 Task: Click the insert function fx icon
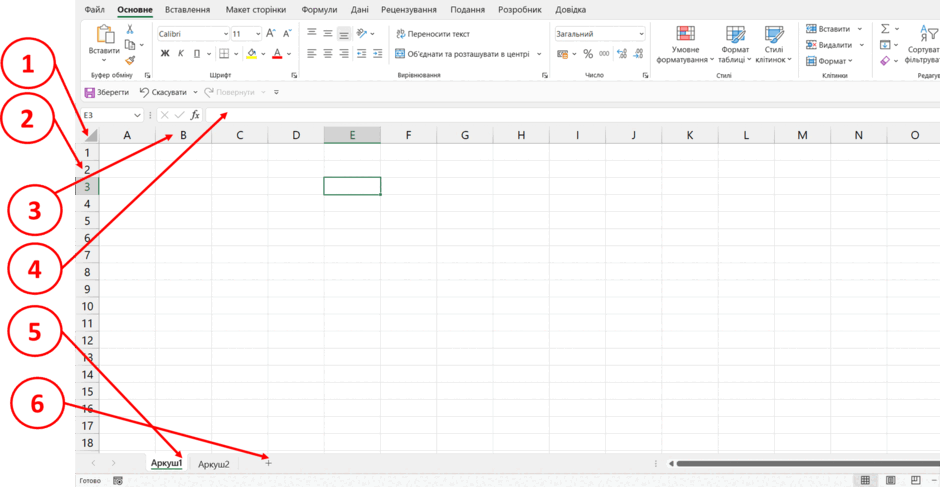pyautogui.click(x=195, y=115)
